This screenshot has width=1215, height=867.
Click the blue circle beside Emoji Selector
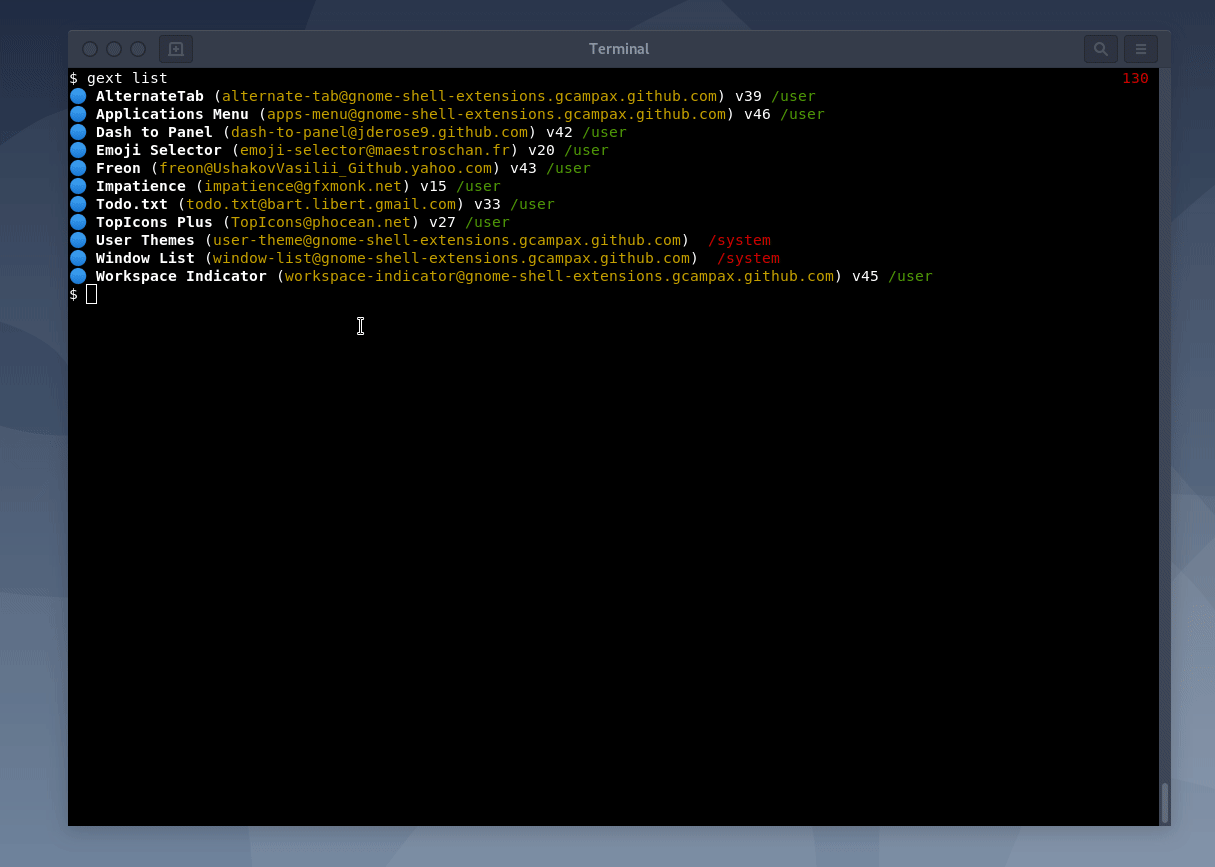(x=78, y=151)
